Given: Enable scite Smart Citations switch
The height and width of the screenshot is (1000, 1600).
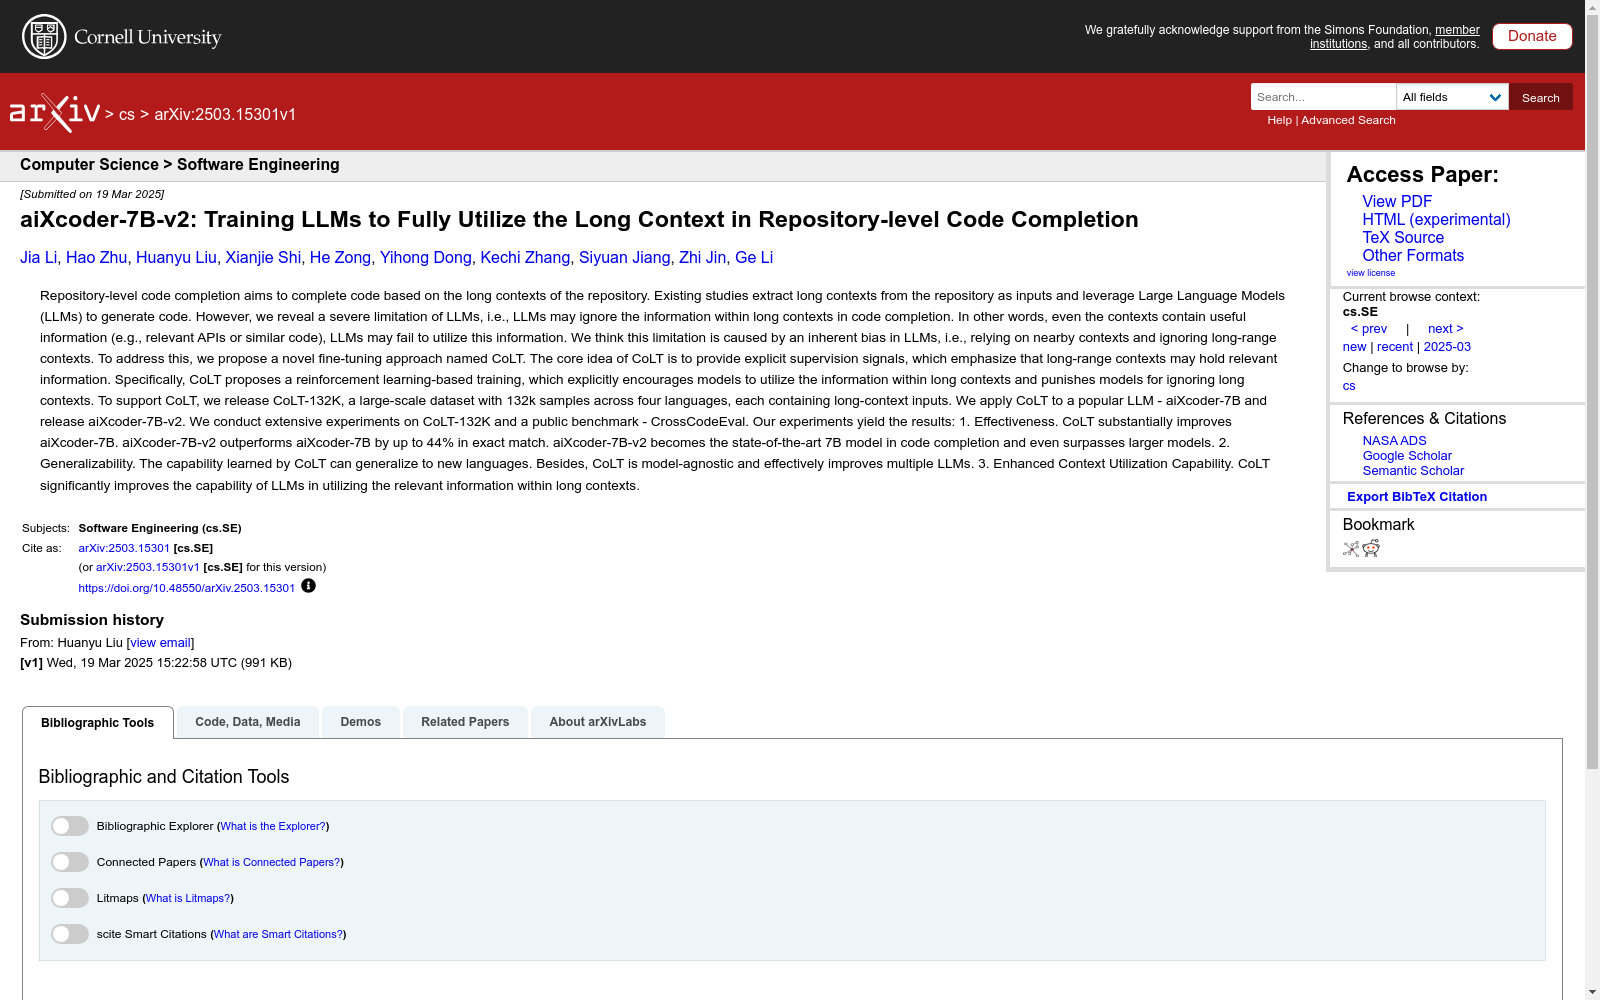Looking at the screenshot, I should (x=70, y=934).
